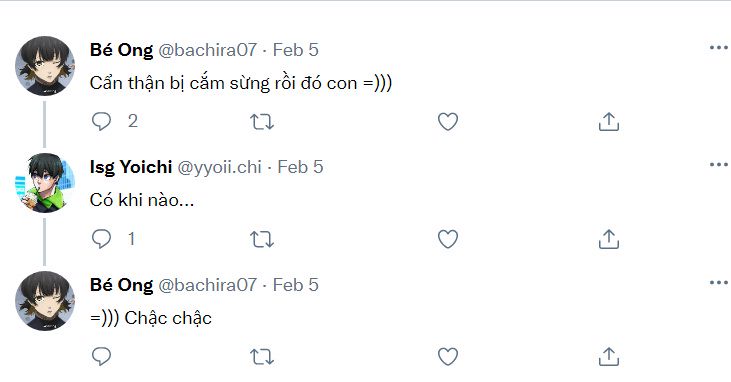Reply to the 'Chậc chậc' tweet

[x=101, y=357]
